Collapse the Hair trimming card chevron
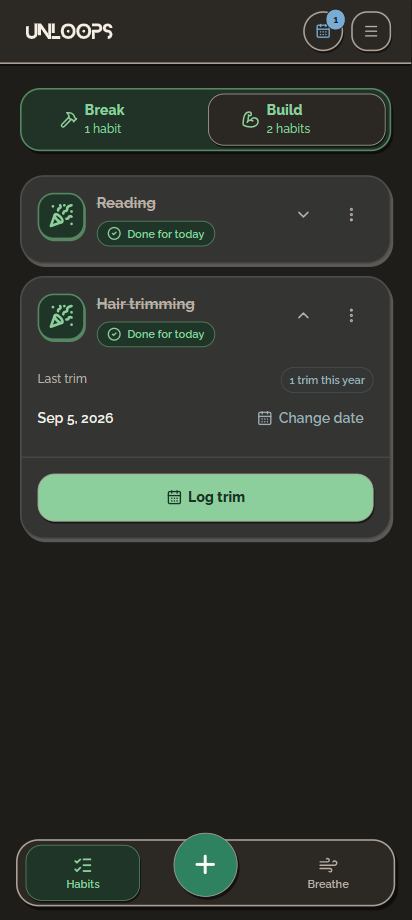 (303, 316)
